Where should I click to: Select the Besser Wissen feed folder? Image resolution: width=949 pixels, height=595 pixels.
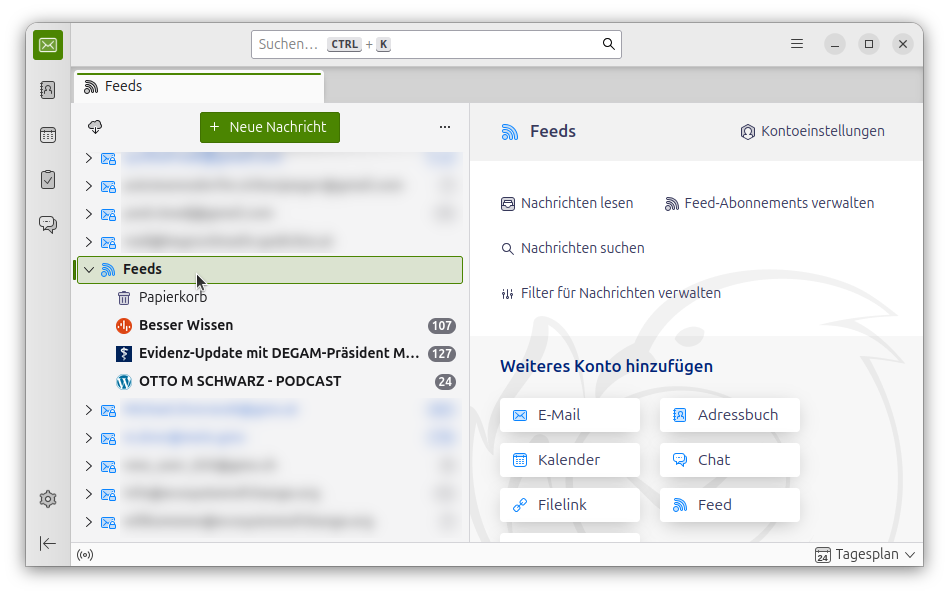pyautogui.click(x=186, y=325)
